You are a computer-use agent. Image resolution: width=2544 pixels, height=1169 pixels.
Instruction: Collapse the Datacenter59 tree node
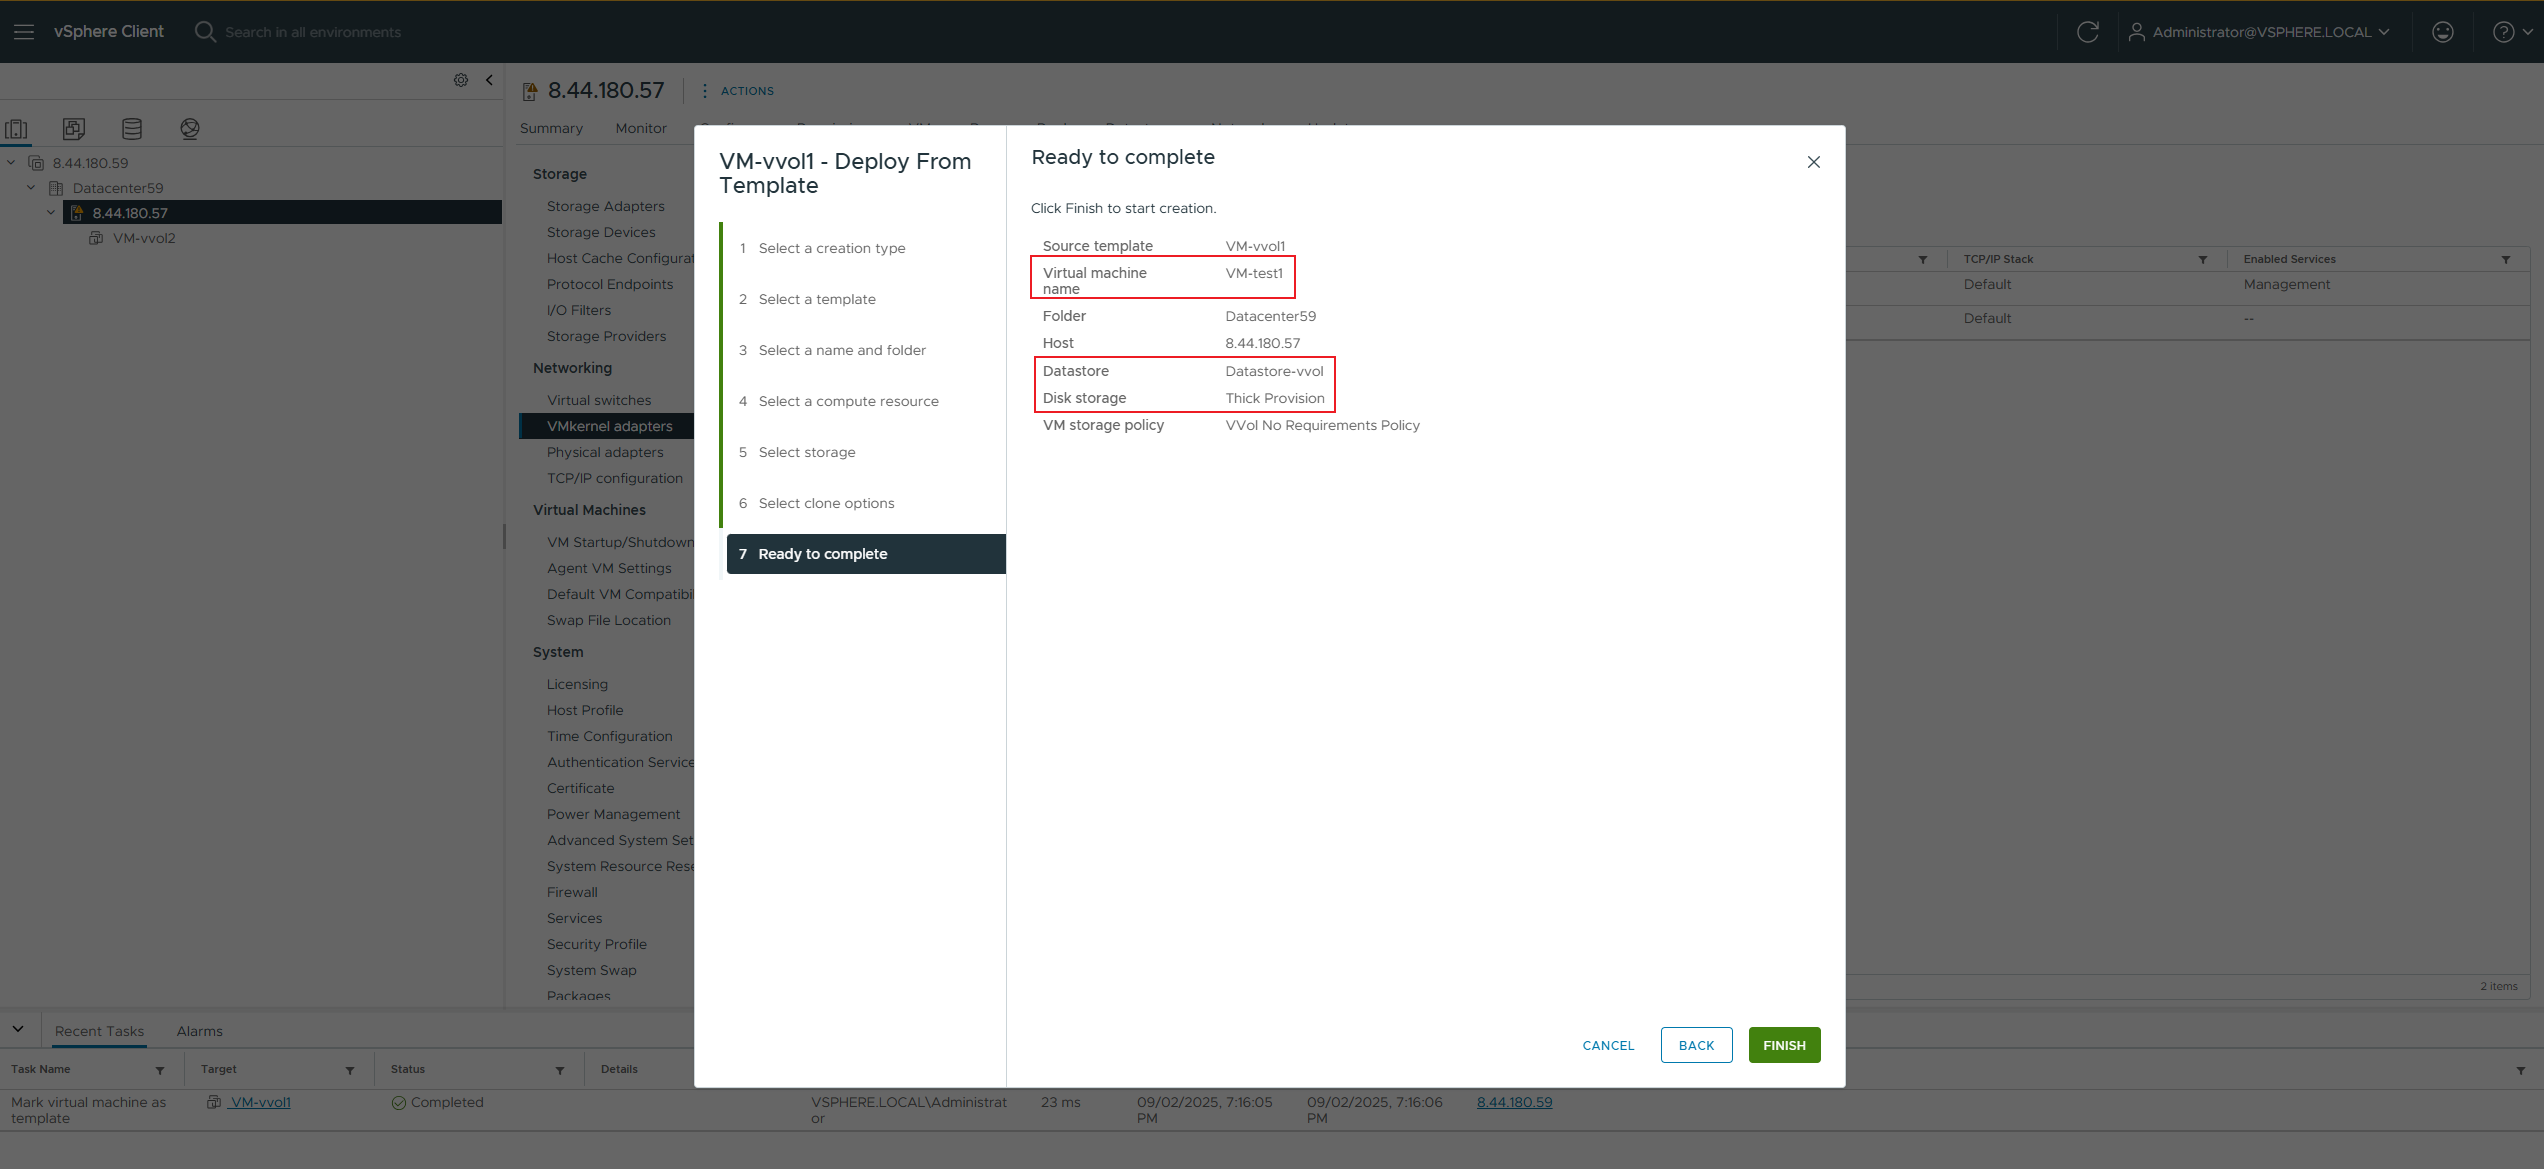point(31,187)
